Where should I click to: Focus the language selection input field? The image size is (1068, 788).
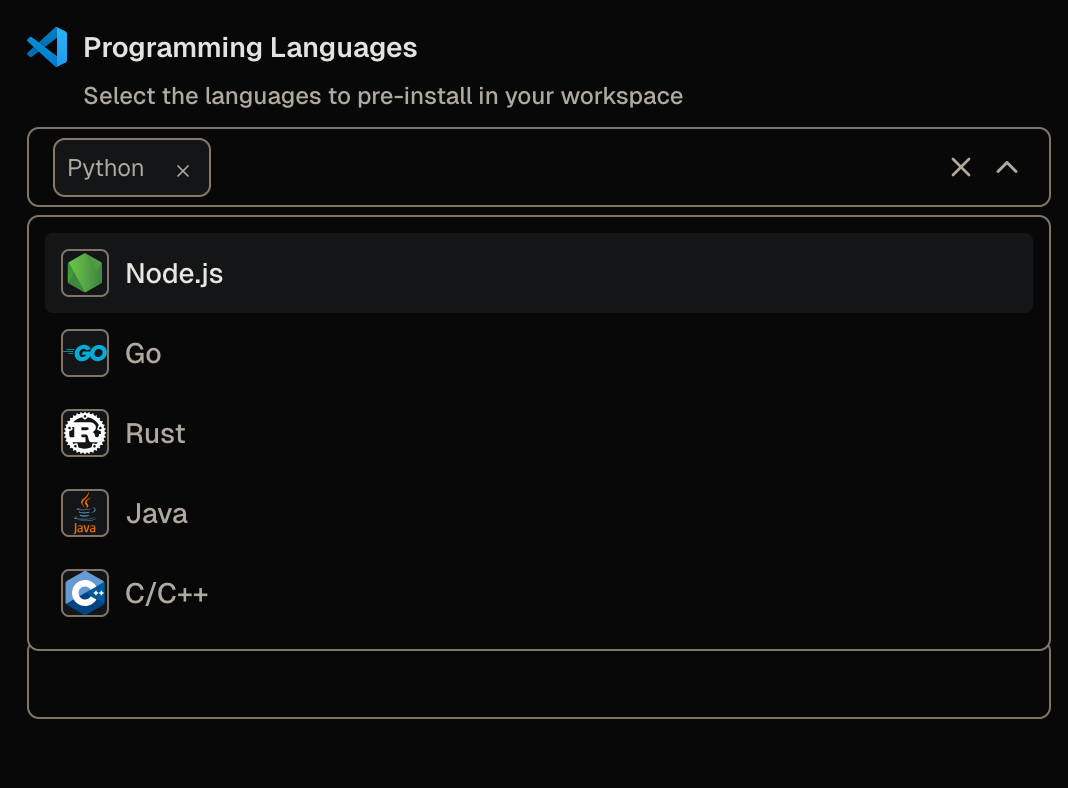coord(539,167)
